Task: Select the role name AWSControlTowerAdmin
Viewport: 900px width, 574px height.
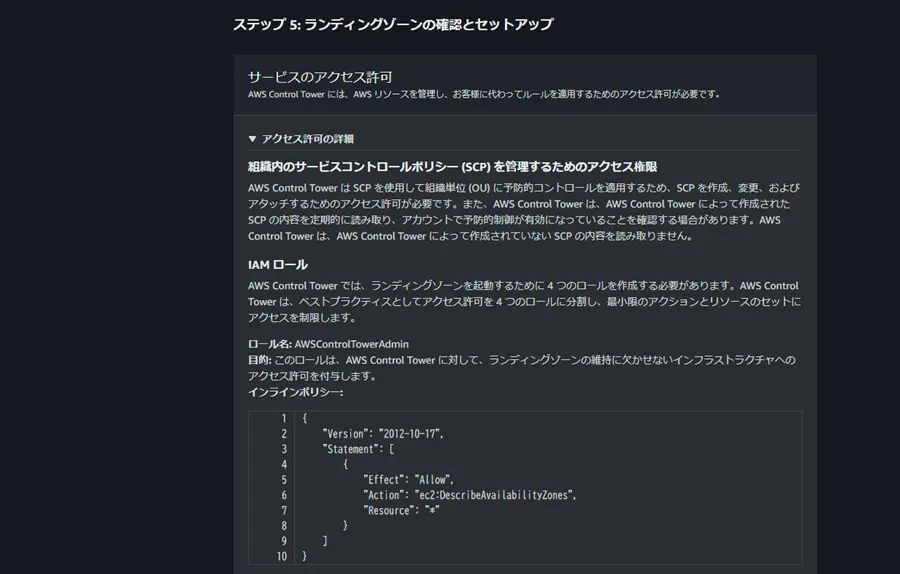Action: pos(351,344)
